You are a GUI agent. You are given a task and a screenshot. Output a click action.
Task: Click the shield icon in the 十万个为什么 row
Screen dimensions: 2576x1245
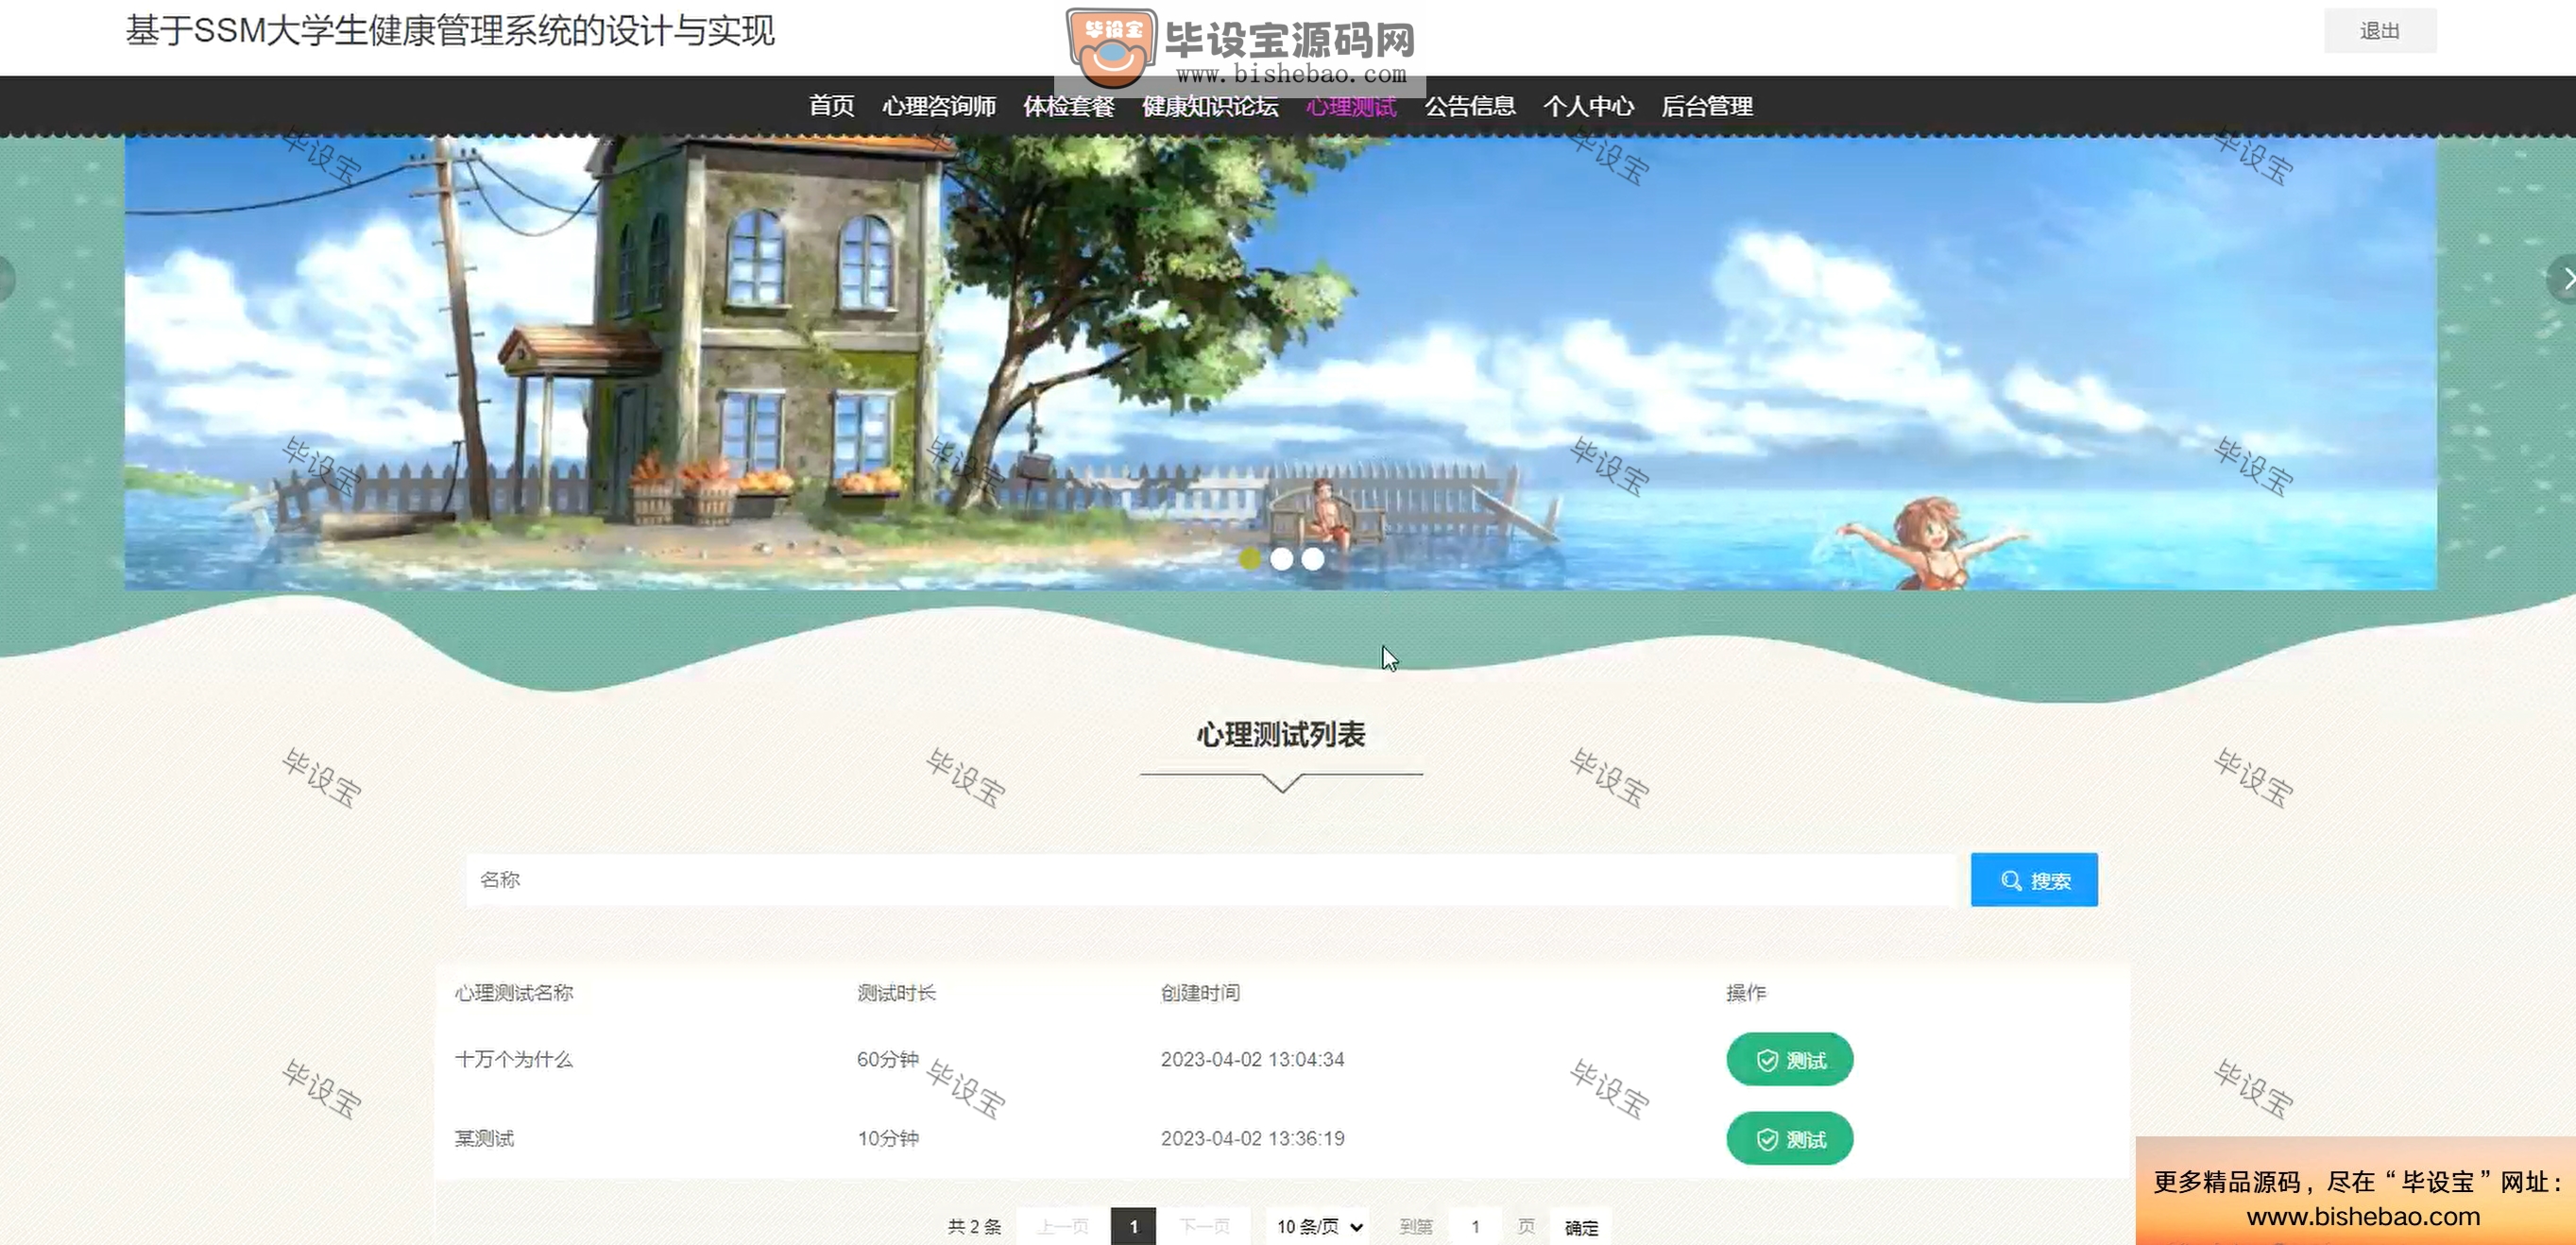1767,1060
